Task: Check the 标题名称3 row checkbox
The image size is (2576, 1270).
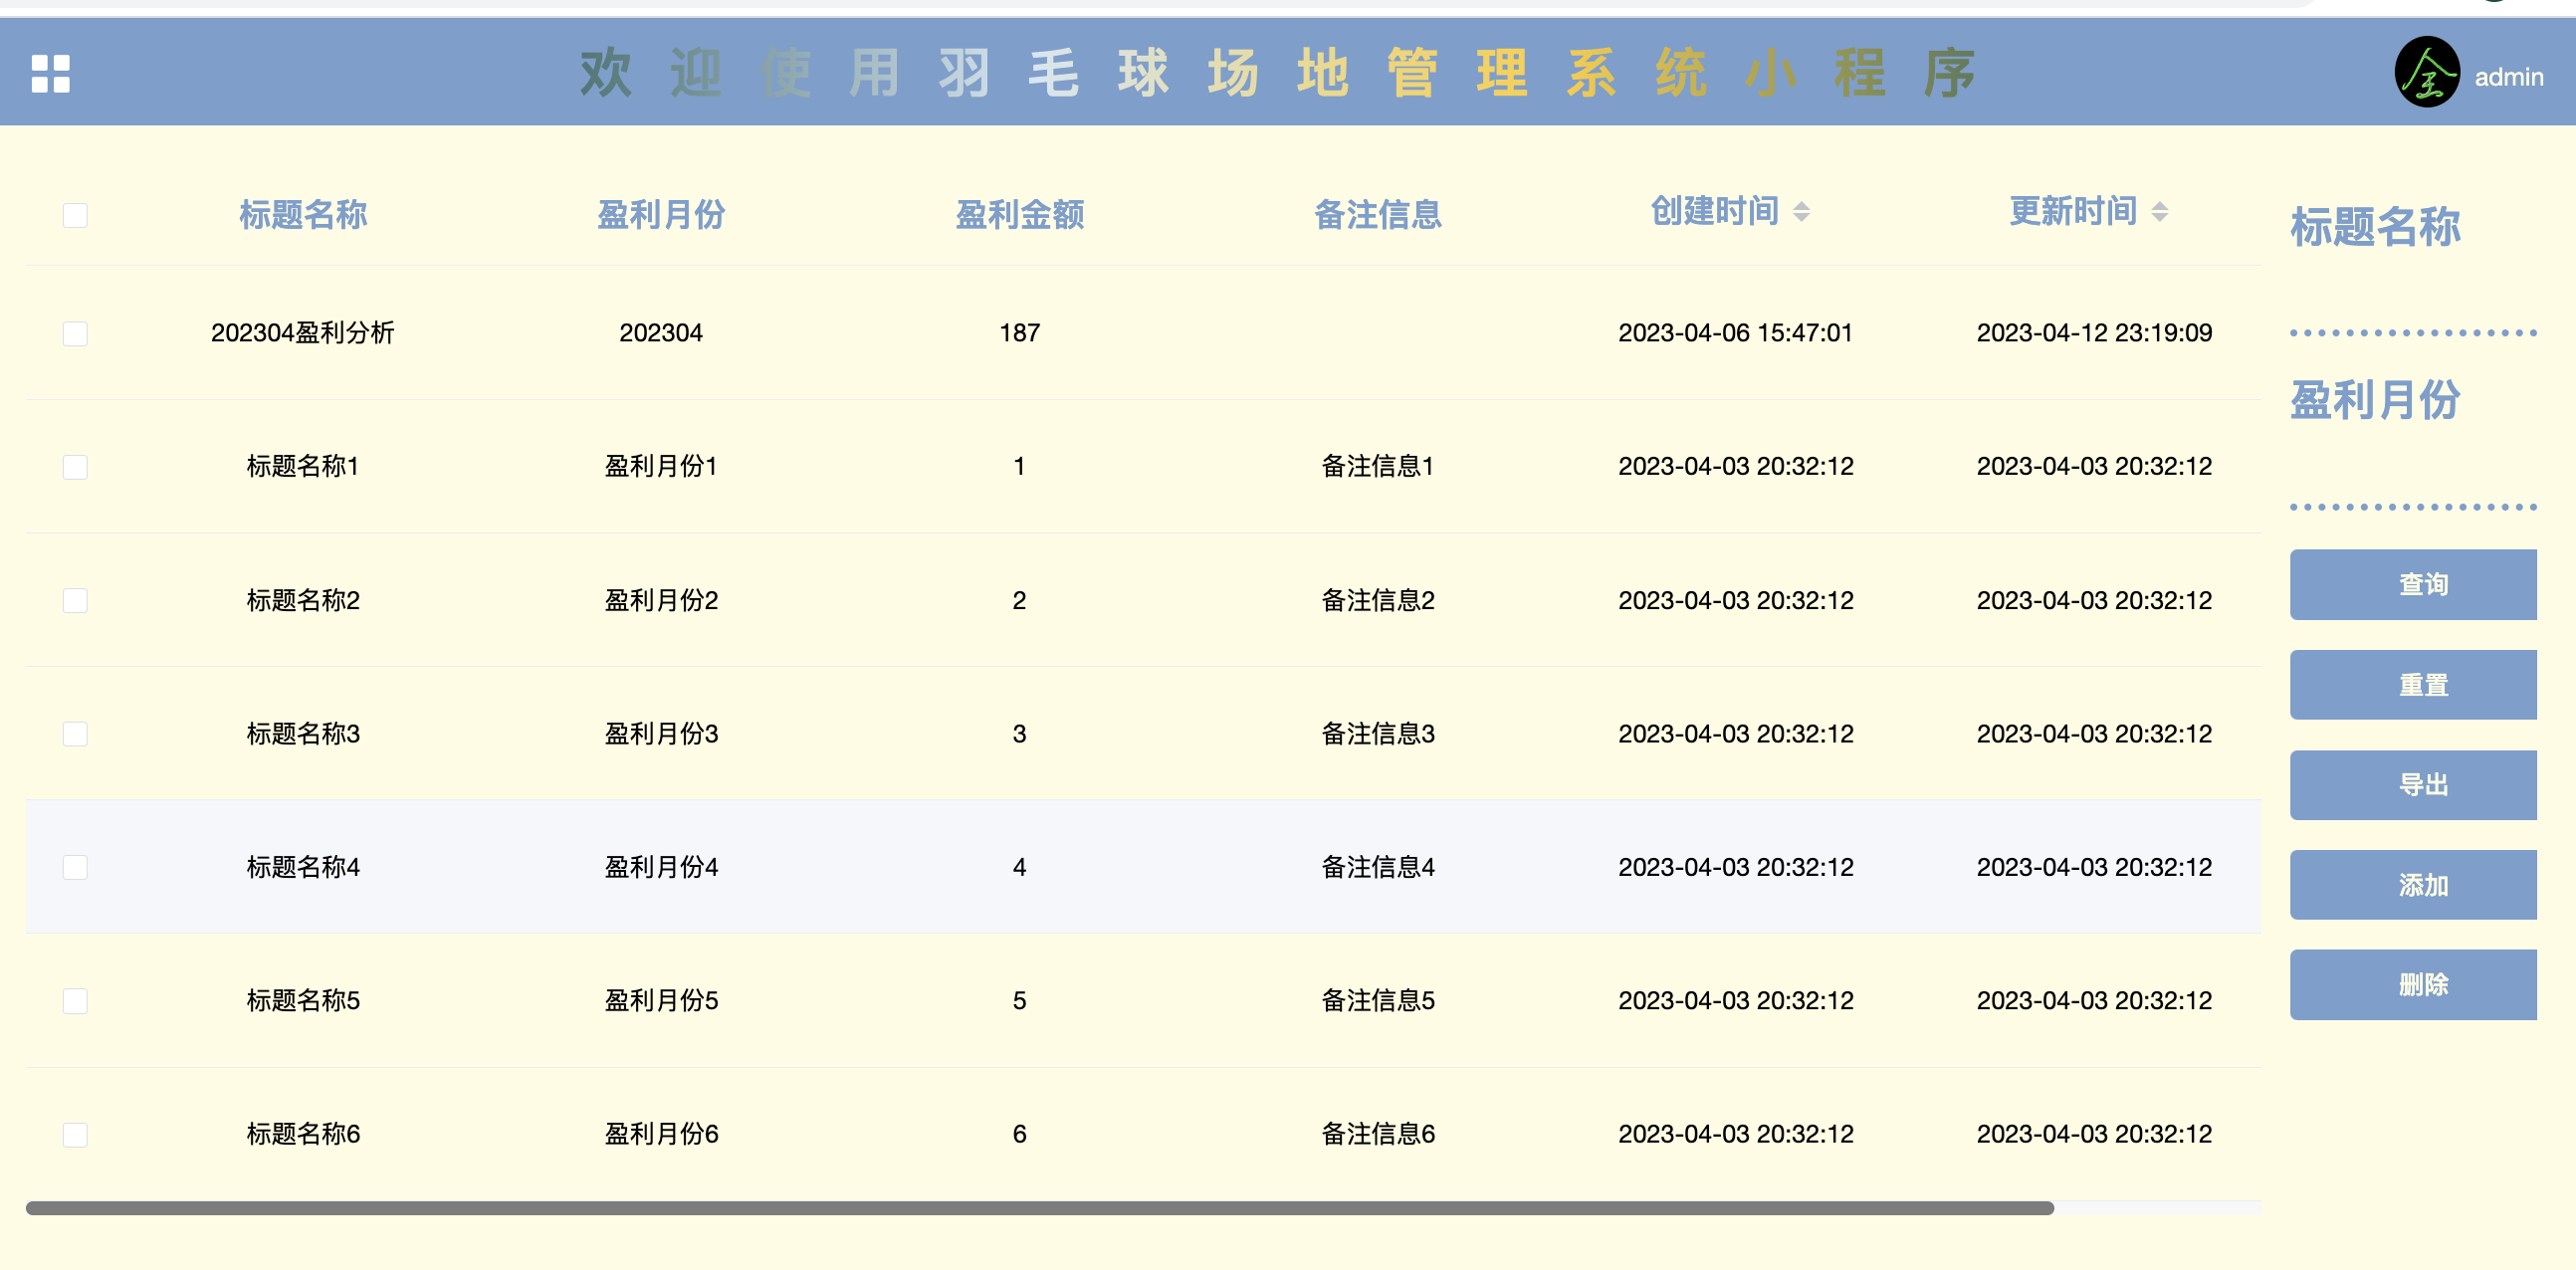Action: [x=75, y=733]
